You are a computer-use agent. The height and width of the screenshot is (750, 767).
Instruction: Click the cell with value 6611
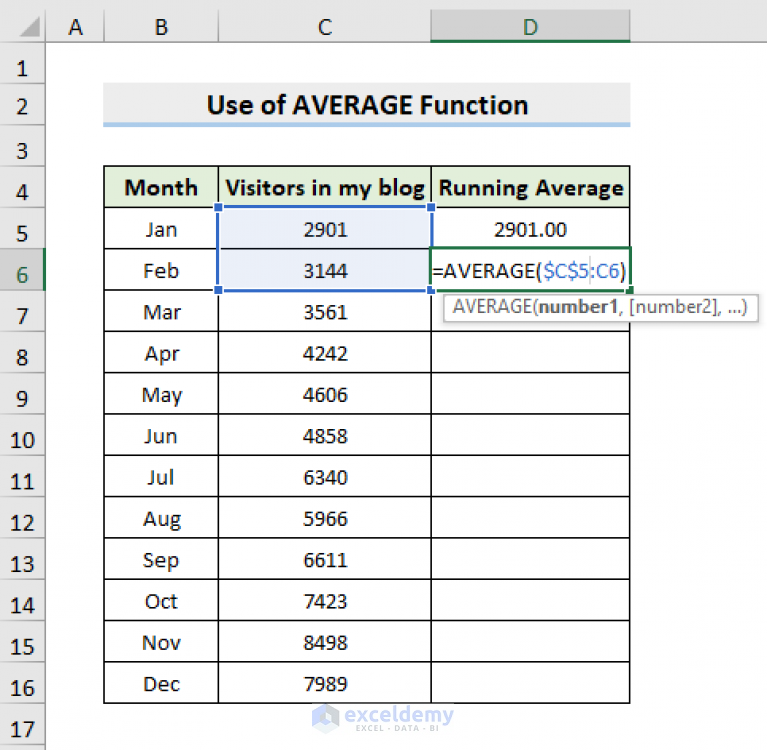324,559
